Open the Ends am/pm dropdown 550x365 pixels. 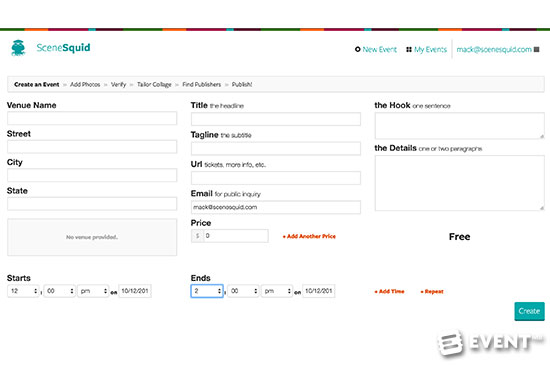pyautogui.click(x=277, y=291)
